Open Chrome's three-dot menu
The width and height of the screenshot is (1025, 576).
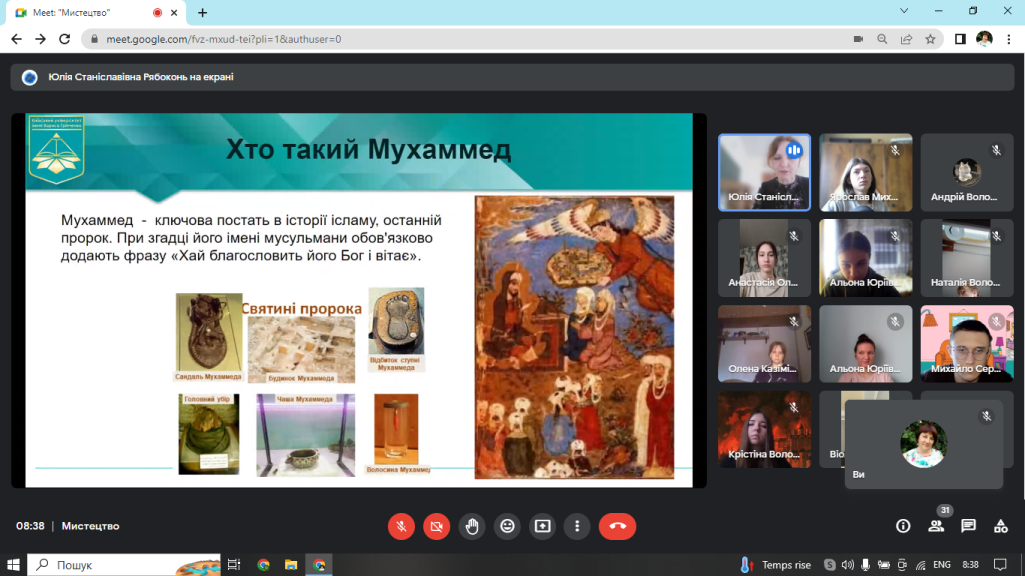click(1008, 39)
